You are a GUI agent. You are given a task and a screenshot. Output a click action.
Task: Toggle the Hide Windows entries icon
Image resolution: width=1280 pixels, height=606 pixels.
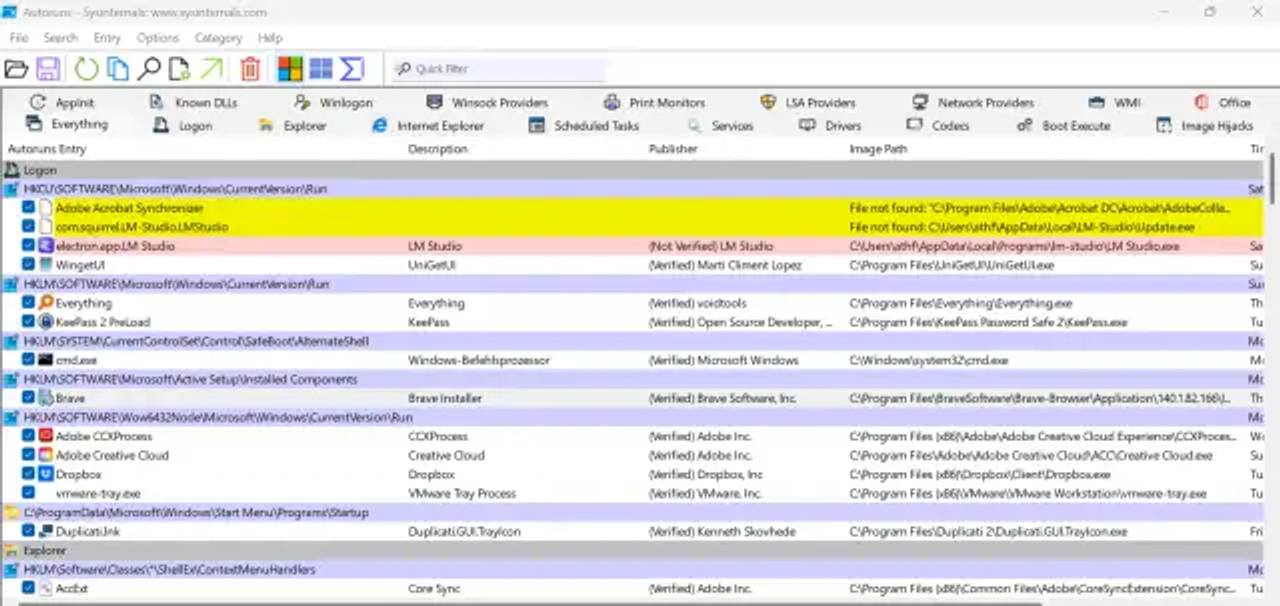(x=290, y=69)
